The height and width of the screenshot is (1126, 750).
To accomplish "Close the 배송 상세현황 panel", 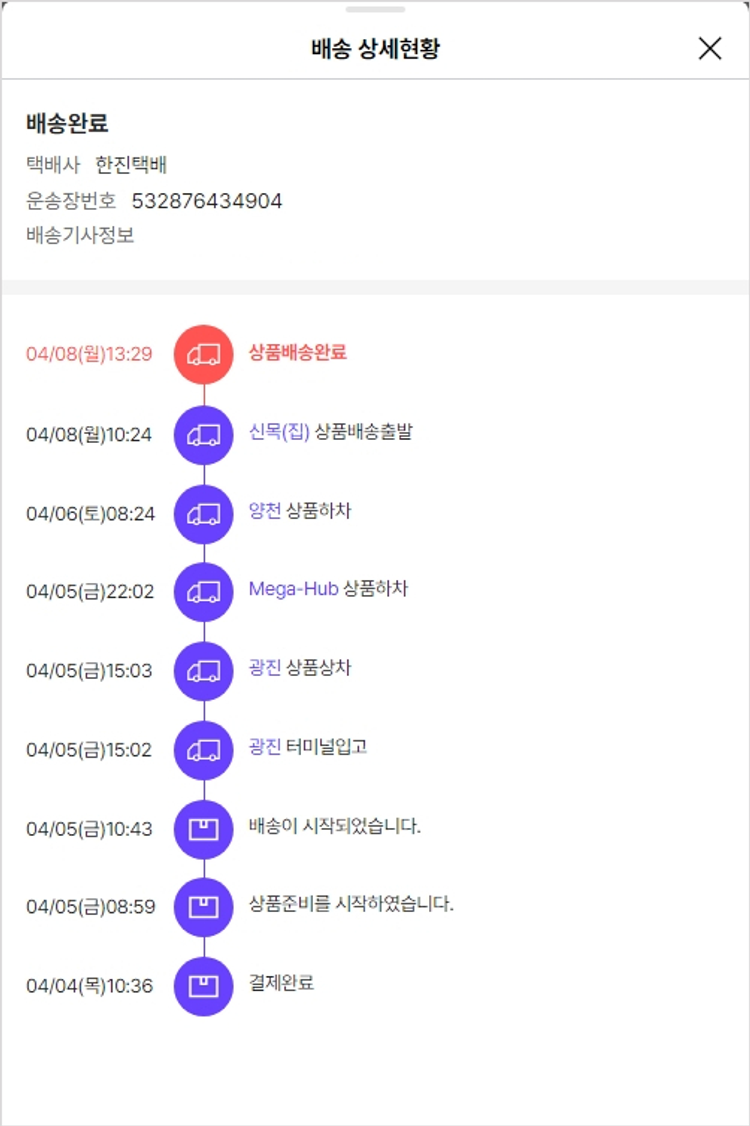I will pyautogui.click(x=710, y=48).
